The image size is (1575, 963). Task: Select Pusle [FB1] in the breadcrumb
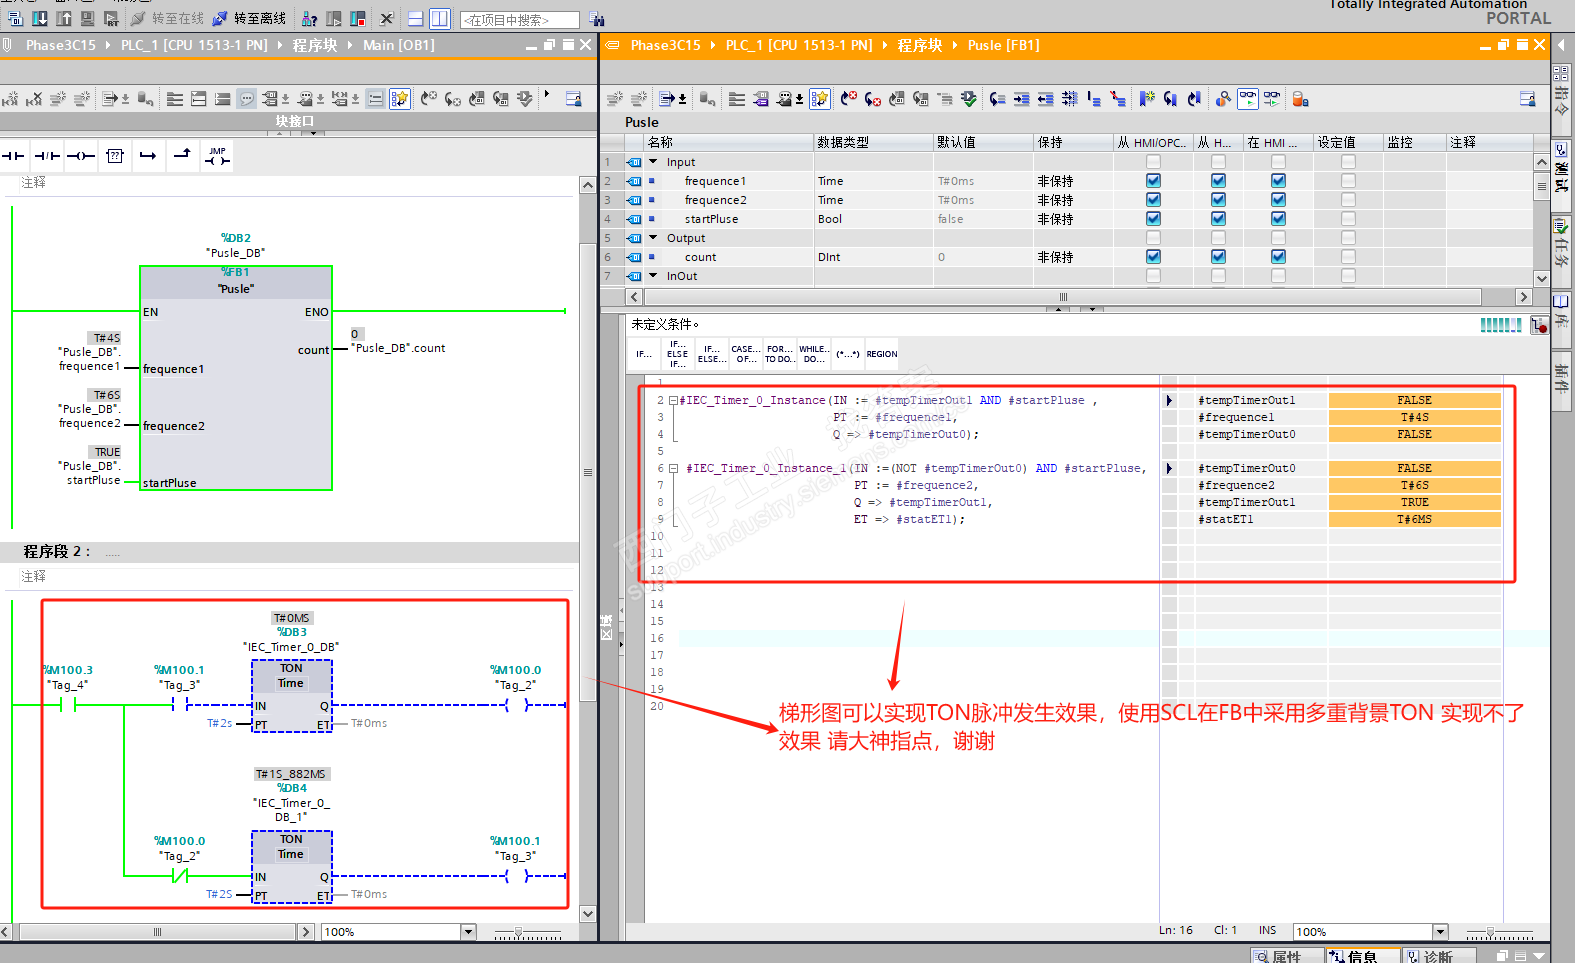1003,45
